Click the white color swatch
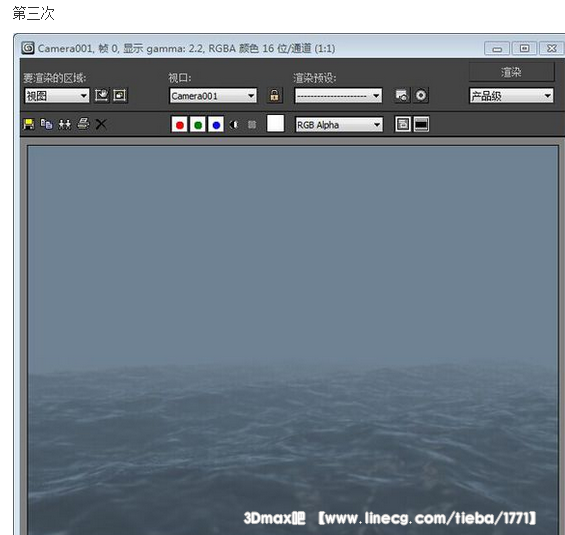This screenshot has width=565, height=535. (x=275, y=124)
